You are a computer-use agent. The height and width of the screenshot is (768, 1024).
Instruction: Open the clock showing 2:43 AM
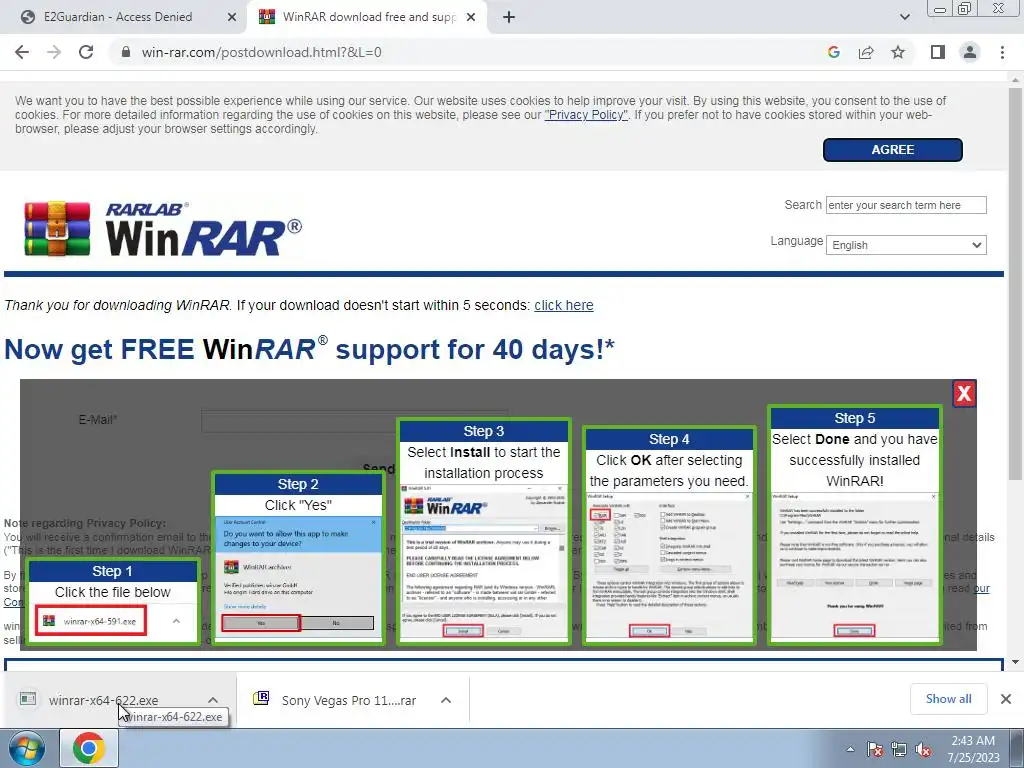(973, 749)
